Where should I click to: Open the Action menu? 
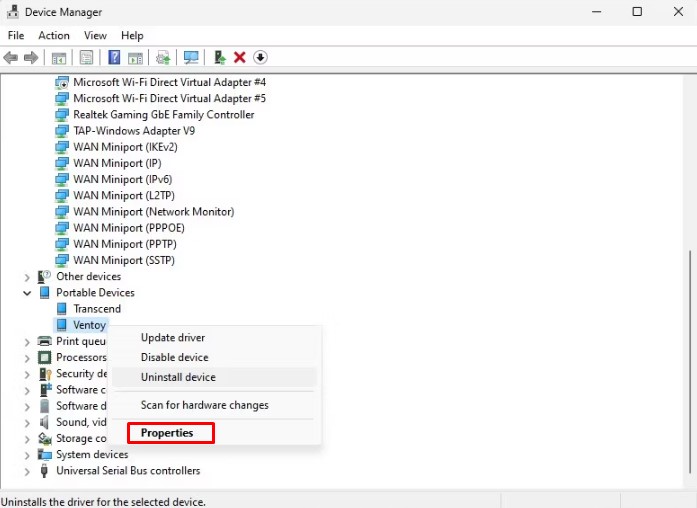[x=54, y=36]
